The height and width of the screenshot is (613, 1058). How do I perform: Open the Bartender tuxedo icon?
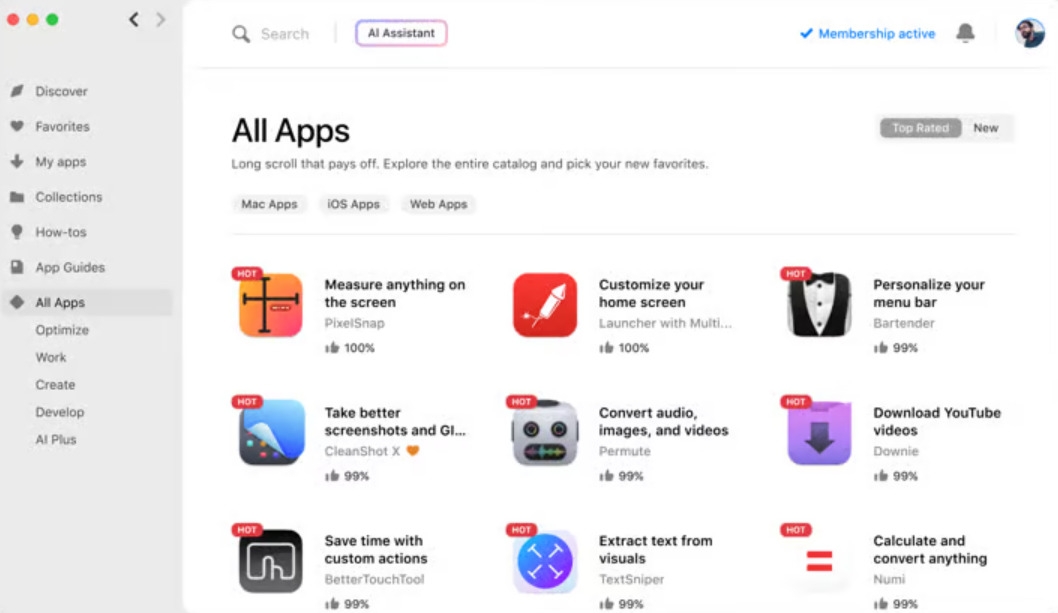tap(819, 305)
